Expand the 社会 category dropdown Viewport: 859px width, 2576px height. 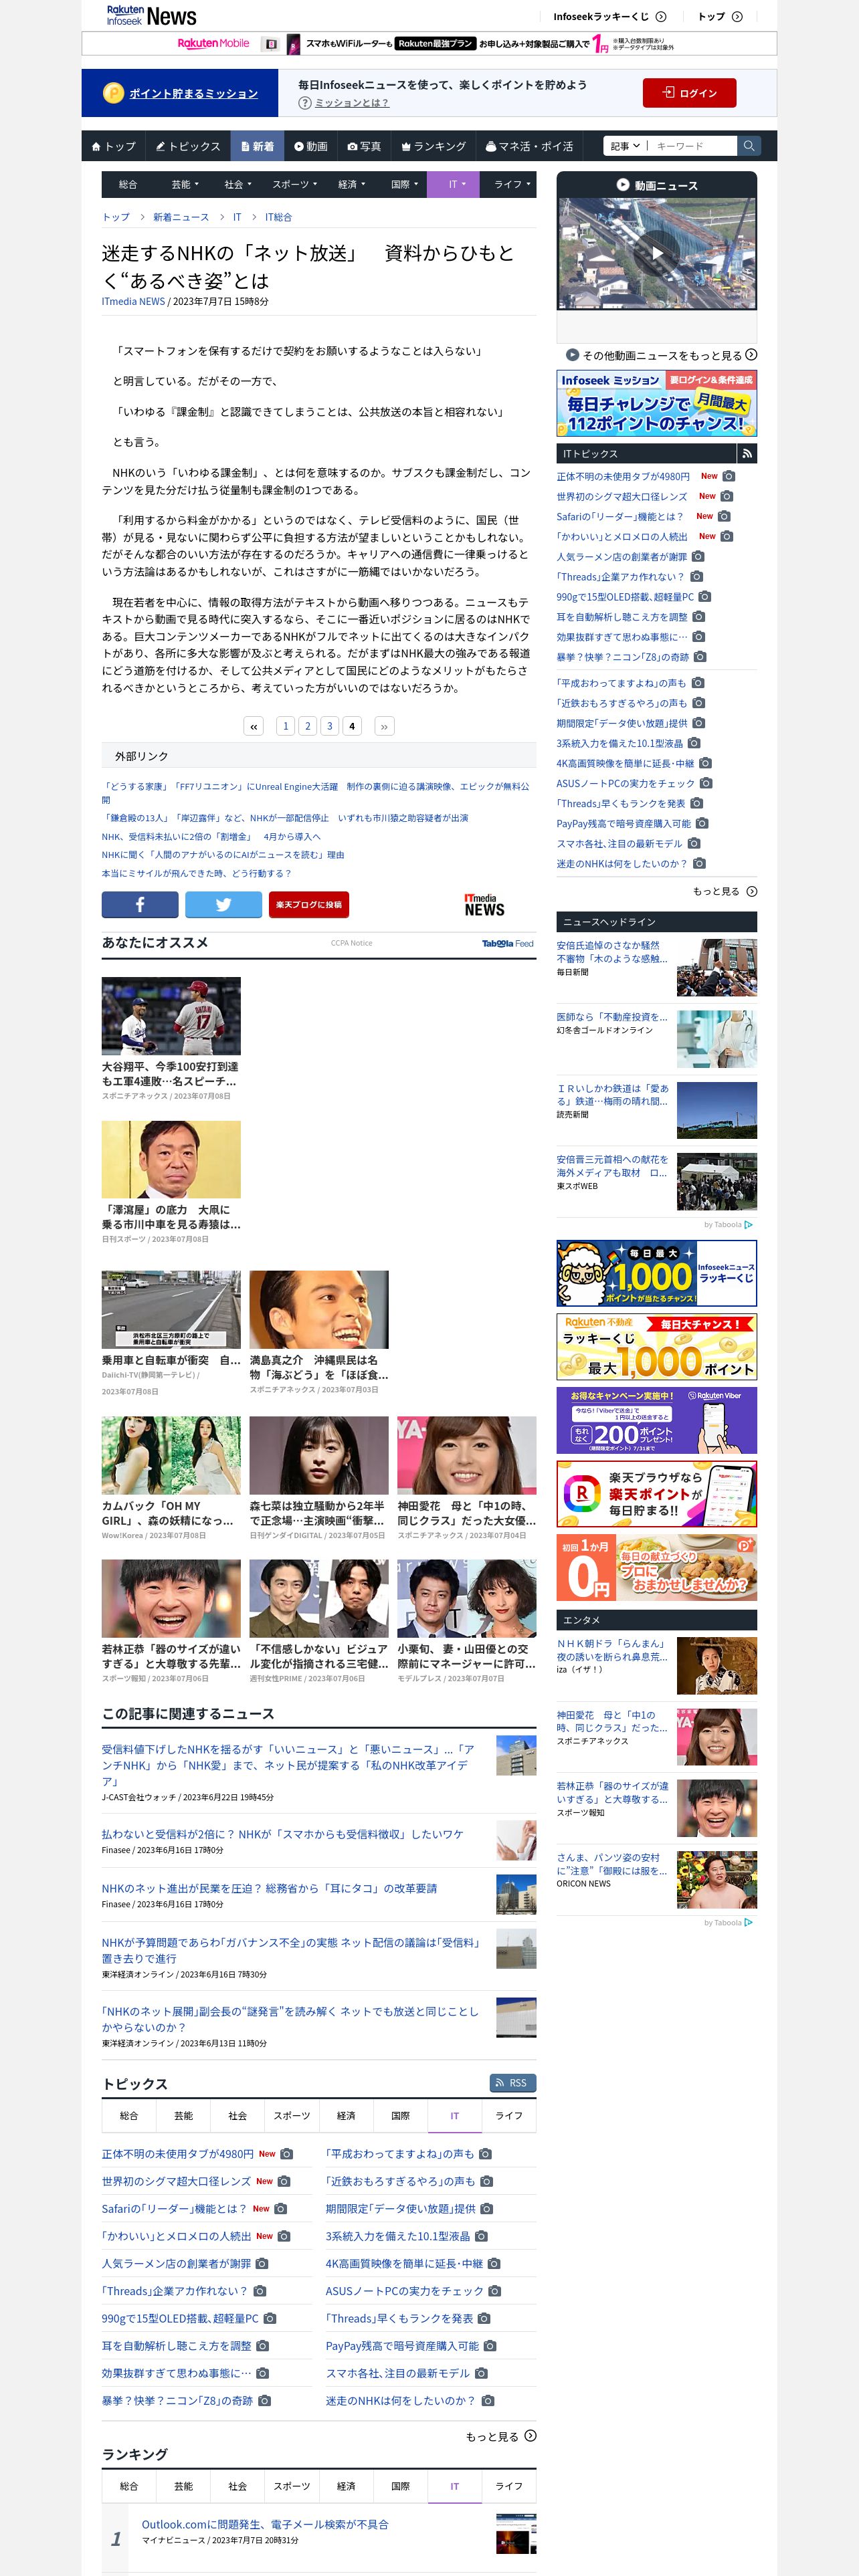238,184
